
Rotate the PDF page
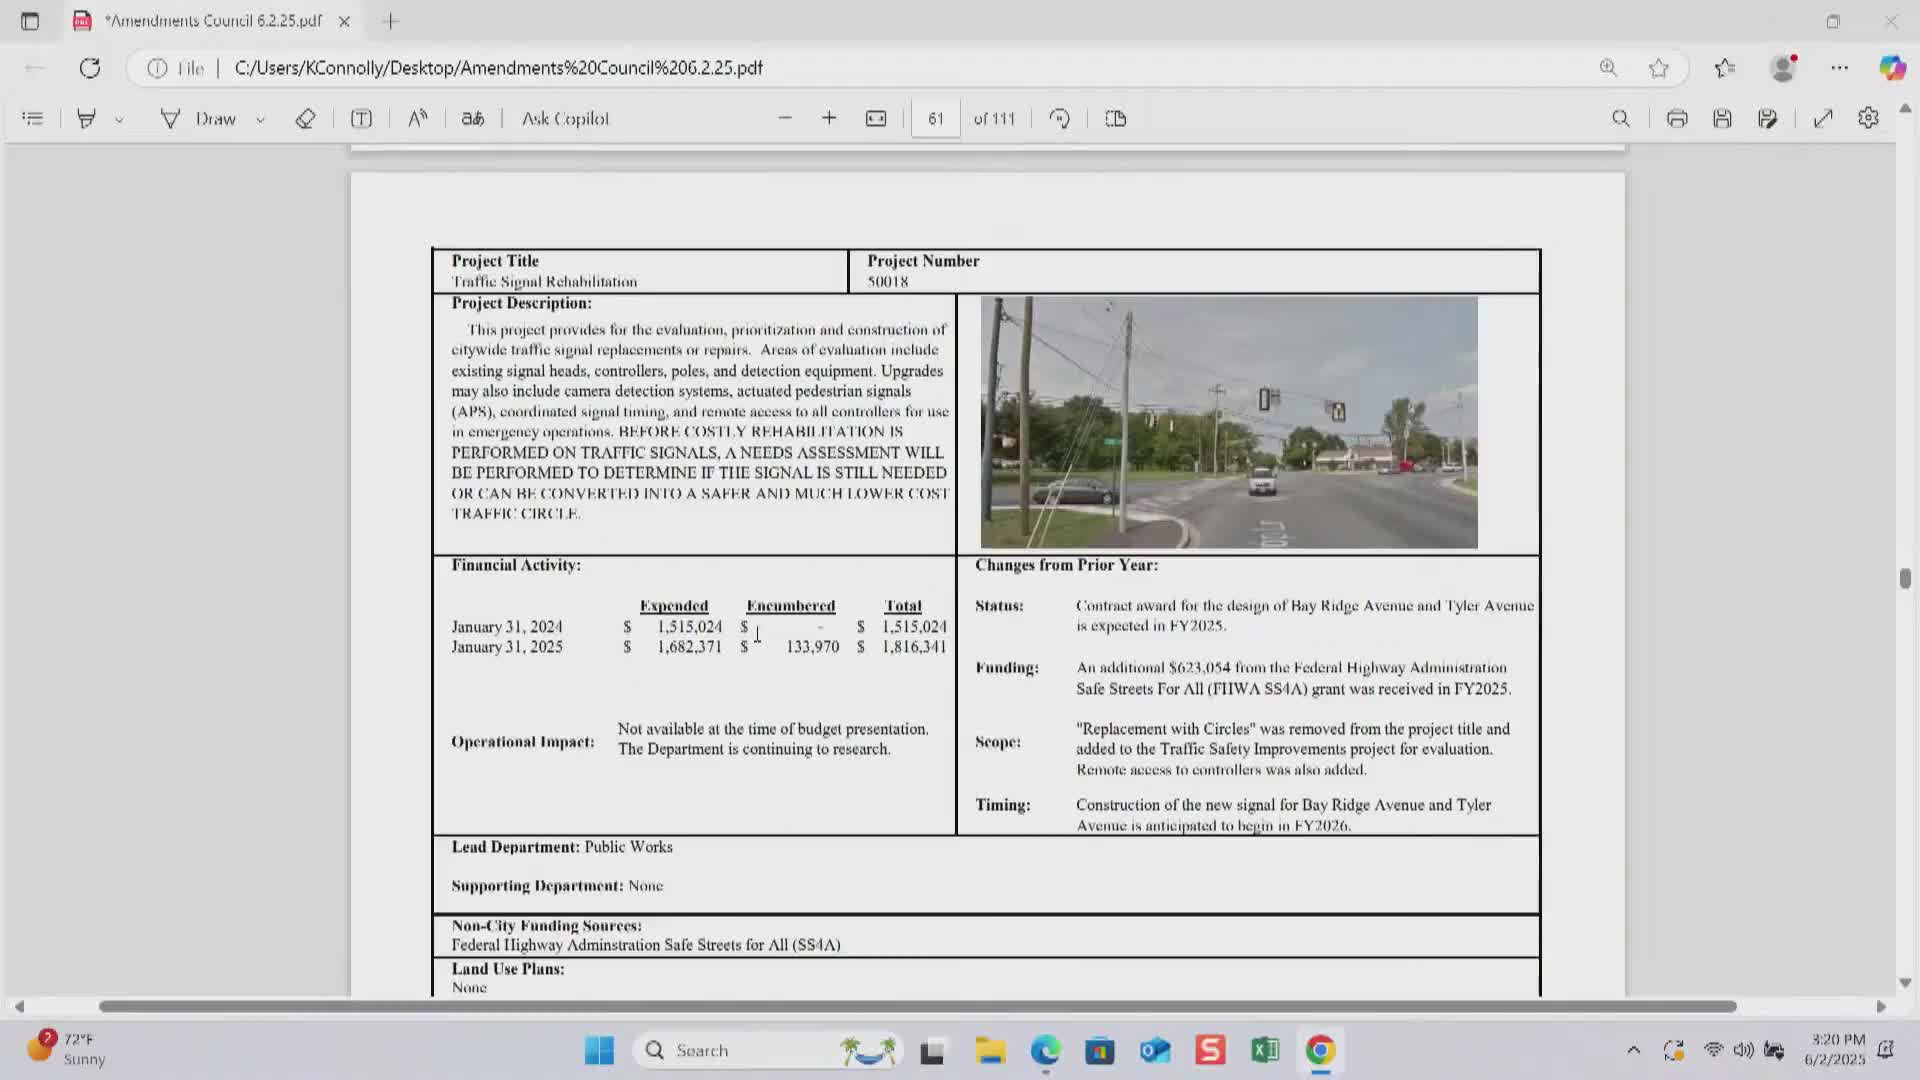coord(1059,119)
